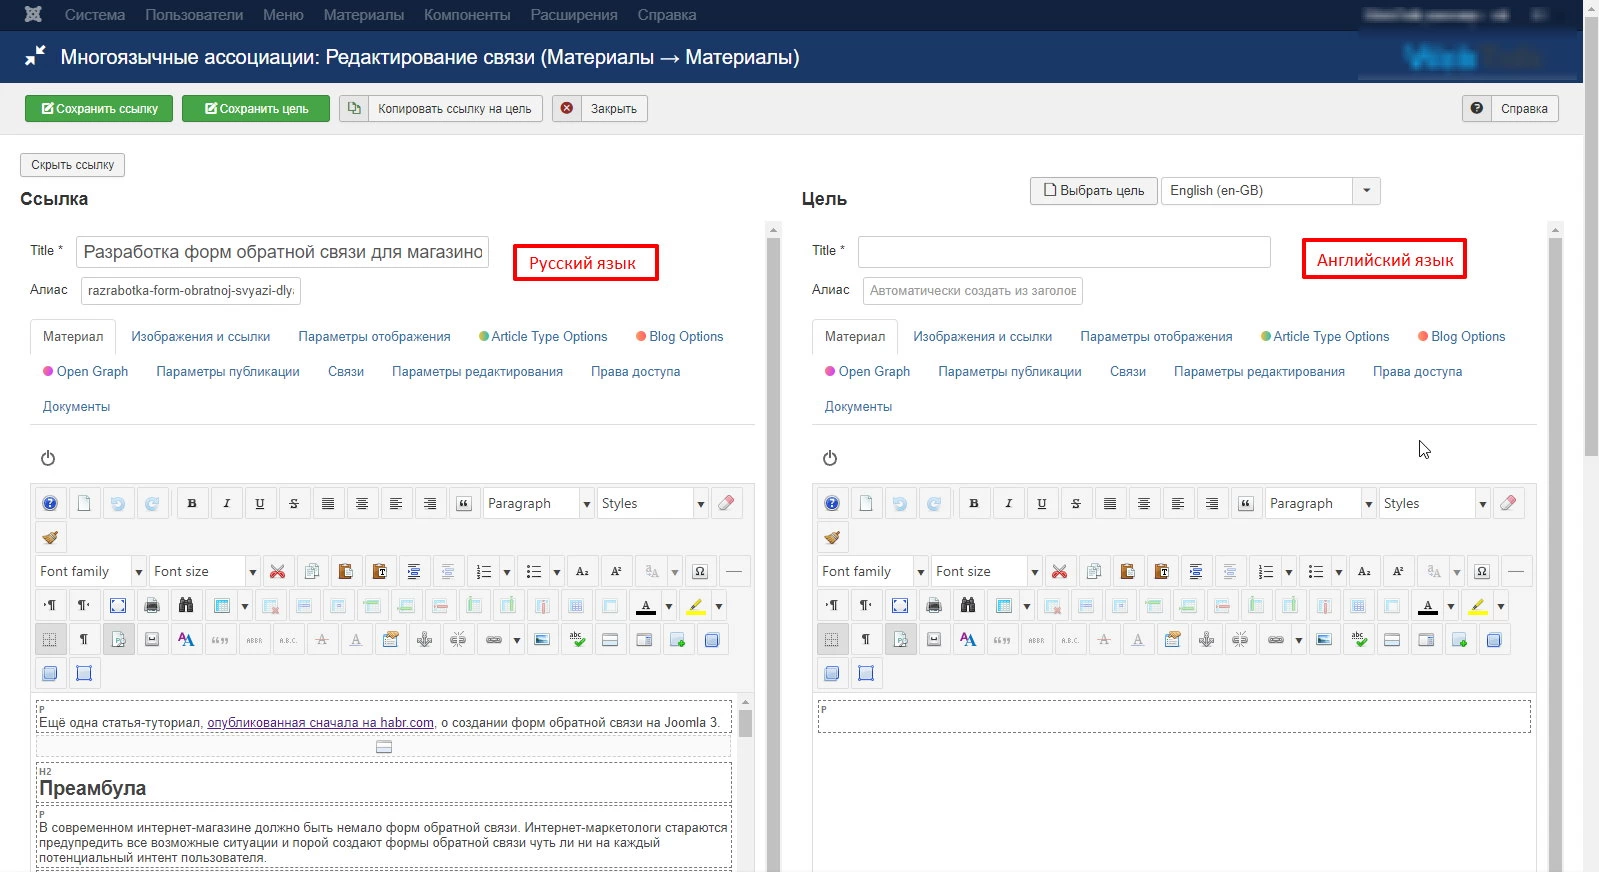The image size is (1599, 872).
Task: Open help in the Ссылка editor toolbar
Action: 50,503
